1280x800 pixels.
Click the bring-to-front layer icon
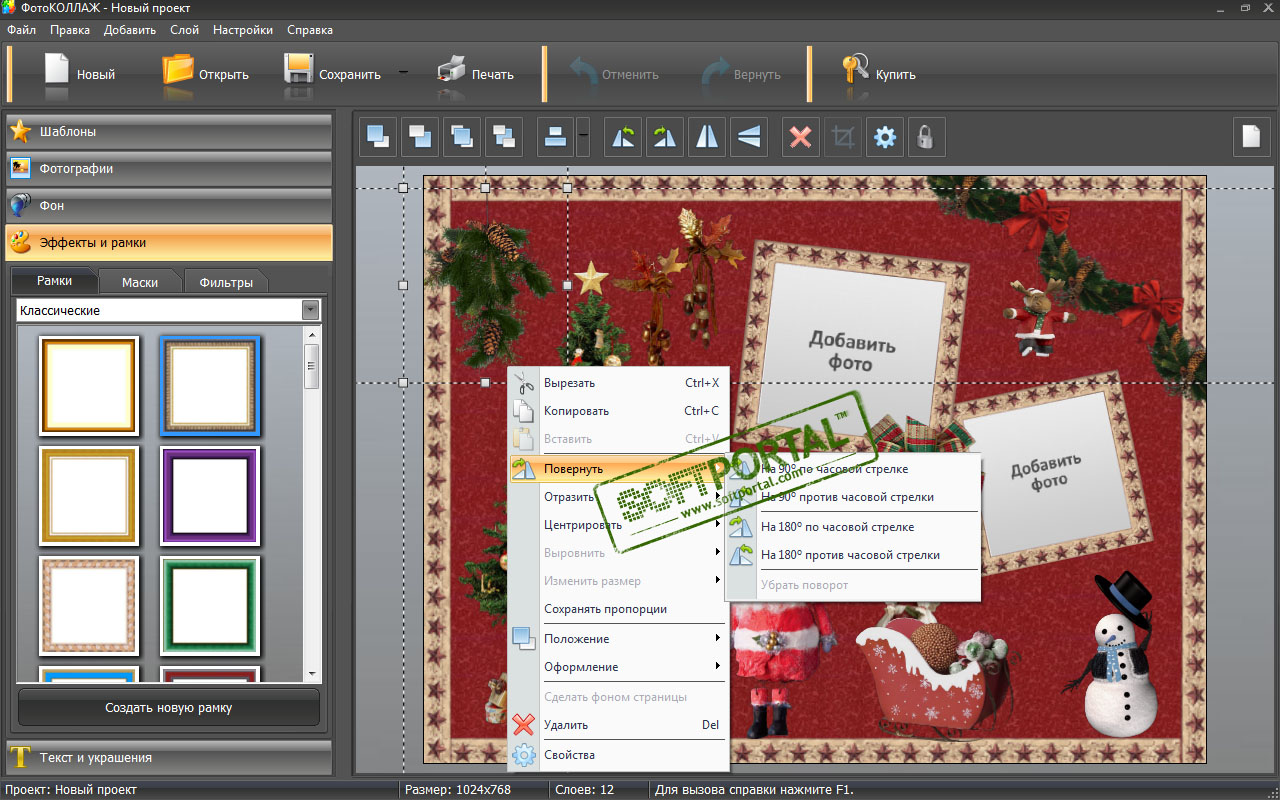click(378, 136)
